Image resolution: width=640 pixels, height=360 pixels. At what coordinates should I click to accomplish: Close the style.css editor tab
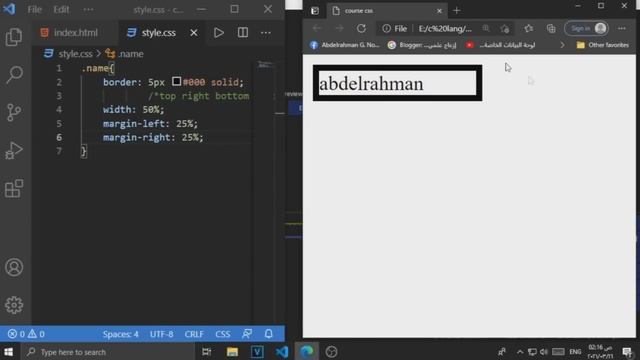[x=194, y=33]
